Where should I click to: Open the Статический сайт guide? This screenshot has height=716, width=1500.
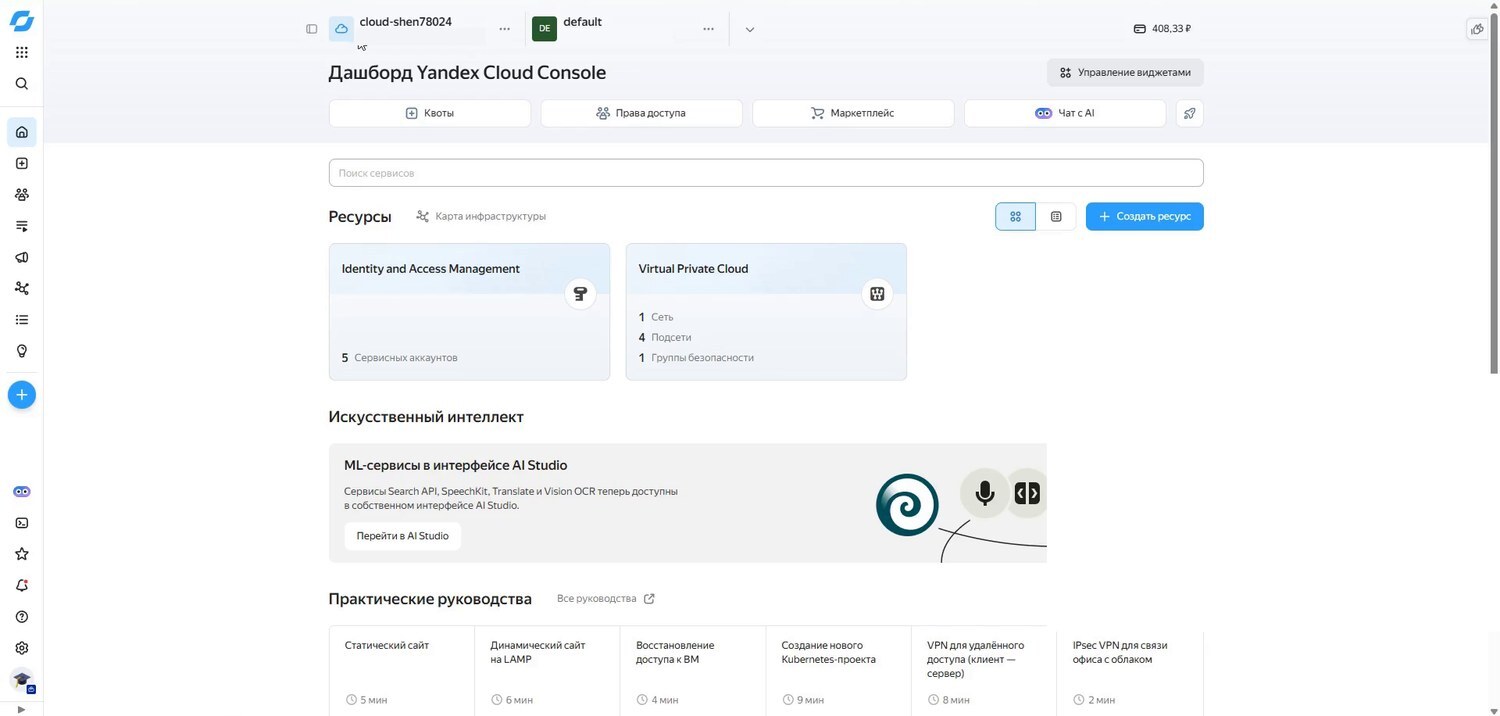click(x=402, y=670)
